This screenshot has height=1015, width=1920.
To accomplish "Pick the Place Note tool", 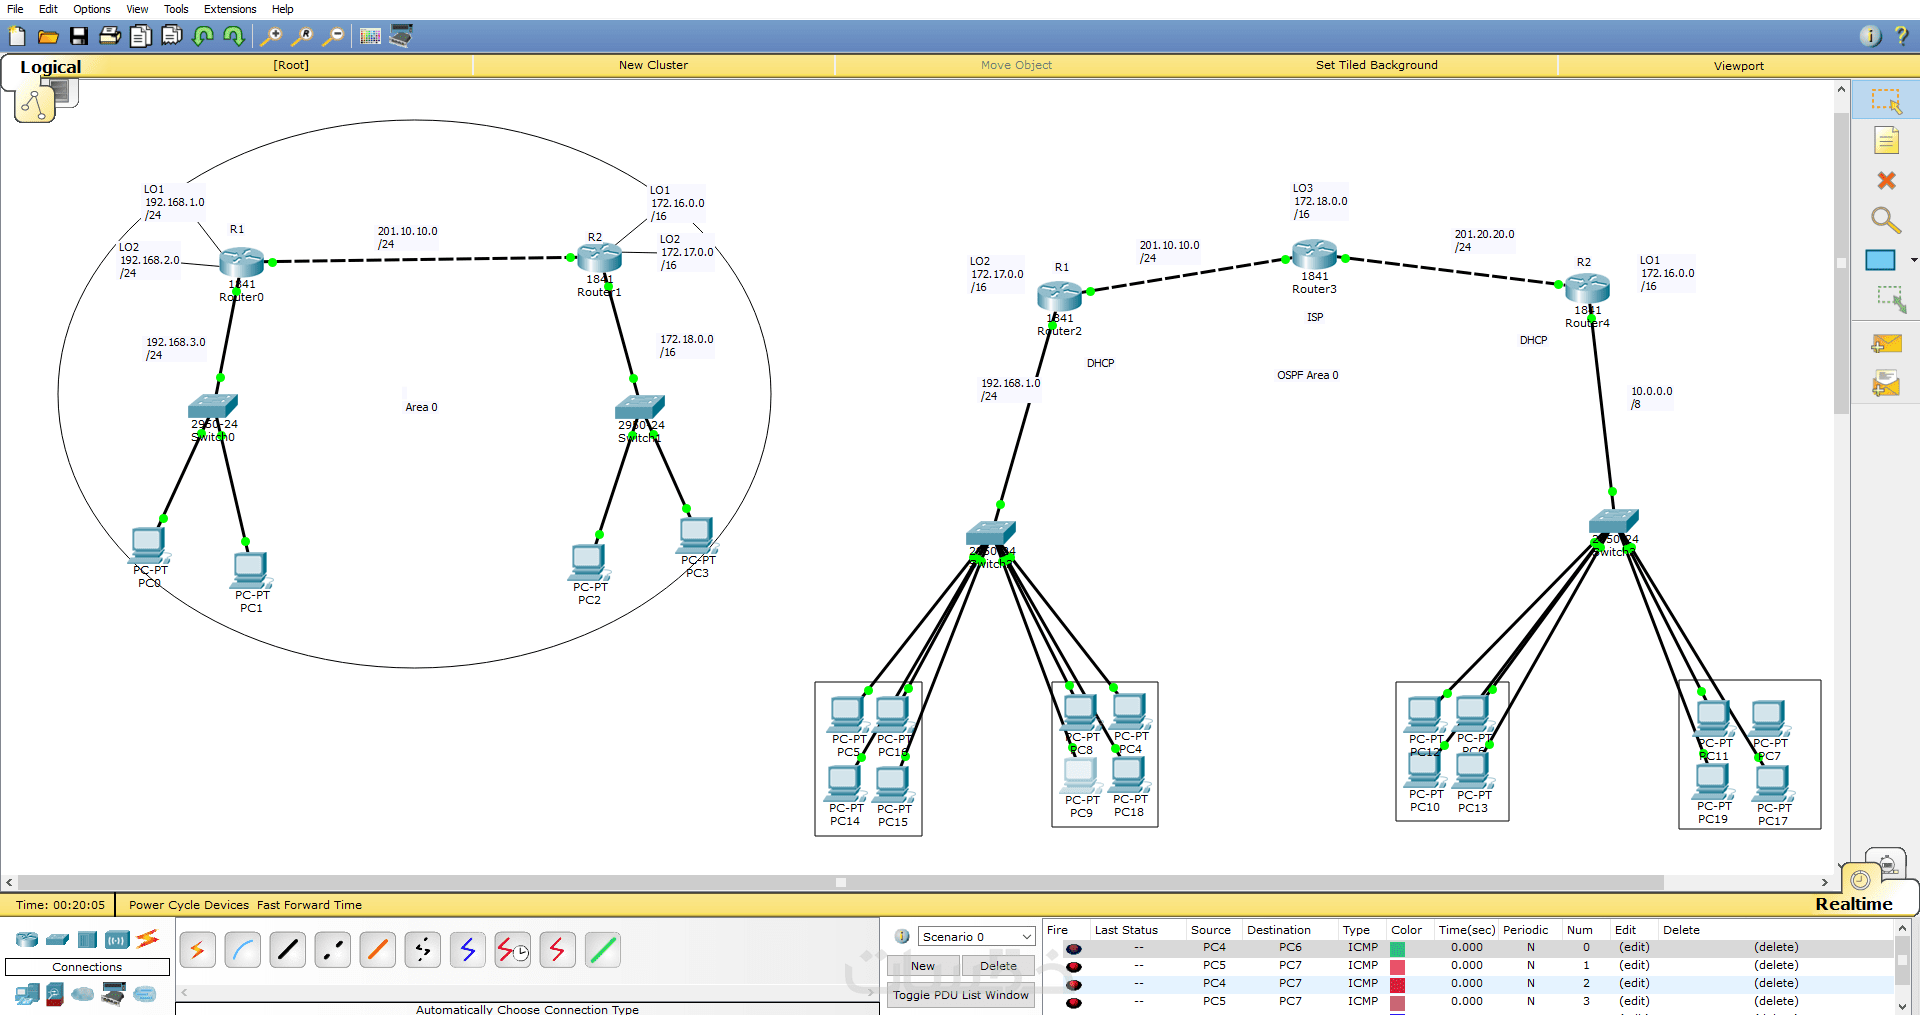I will tap(1886, 141).
